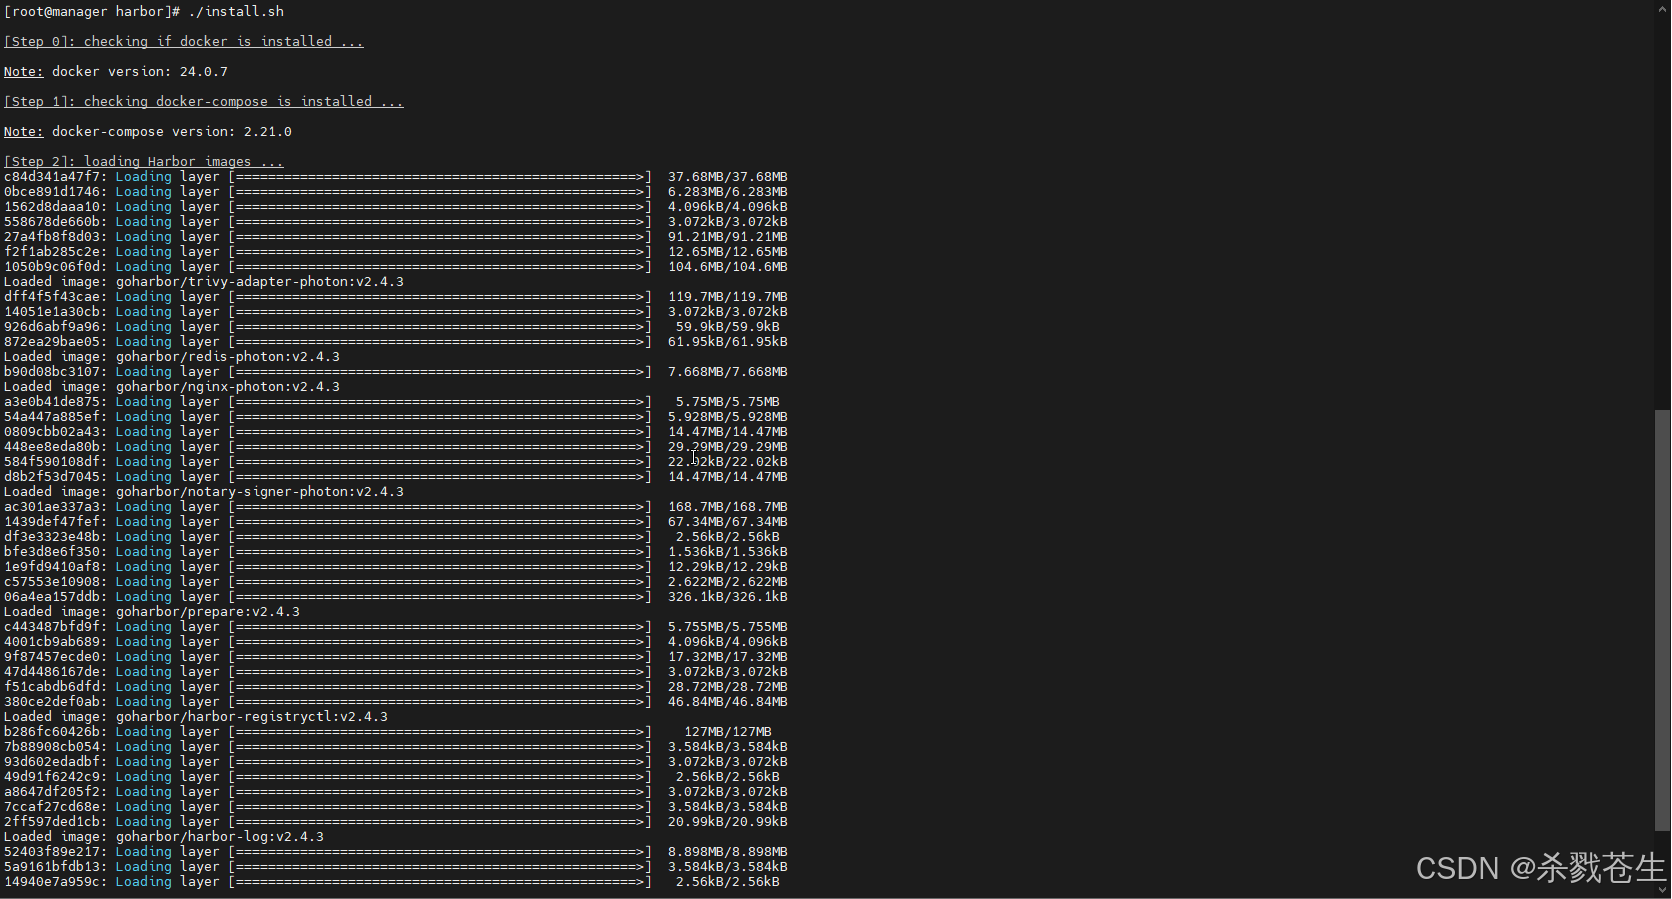Click the '104.6MB/104.6MB' size value
Viewport: 1672px width, 899px height.
(x=728, y=267)
